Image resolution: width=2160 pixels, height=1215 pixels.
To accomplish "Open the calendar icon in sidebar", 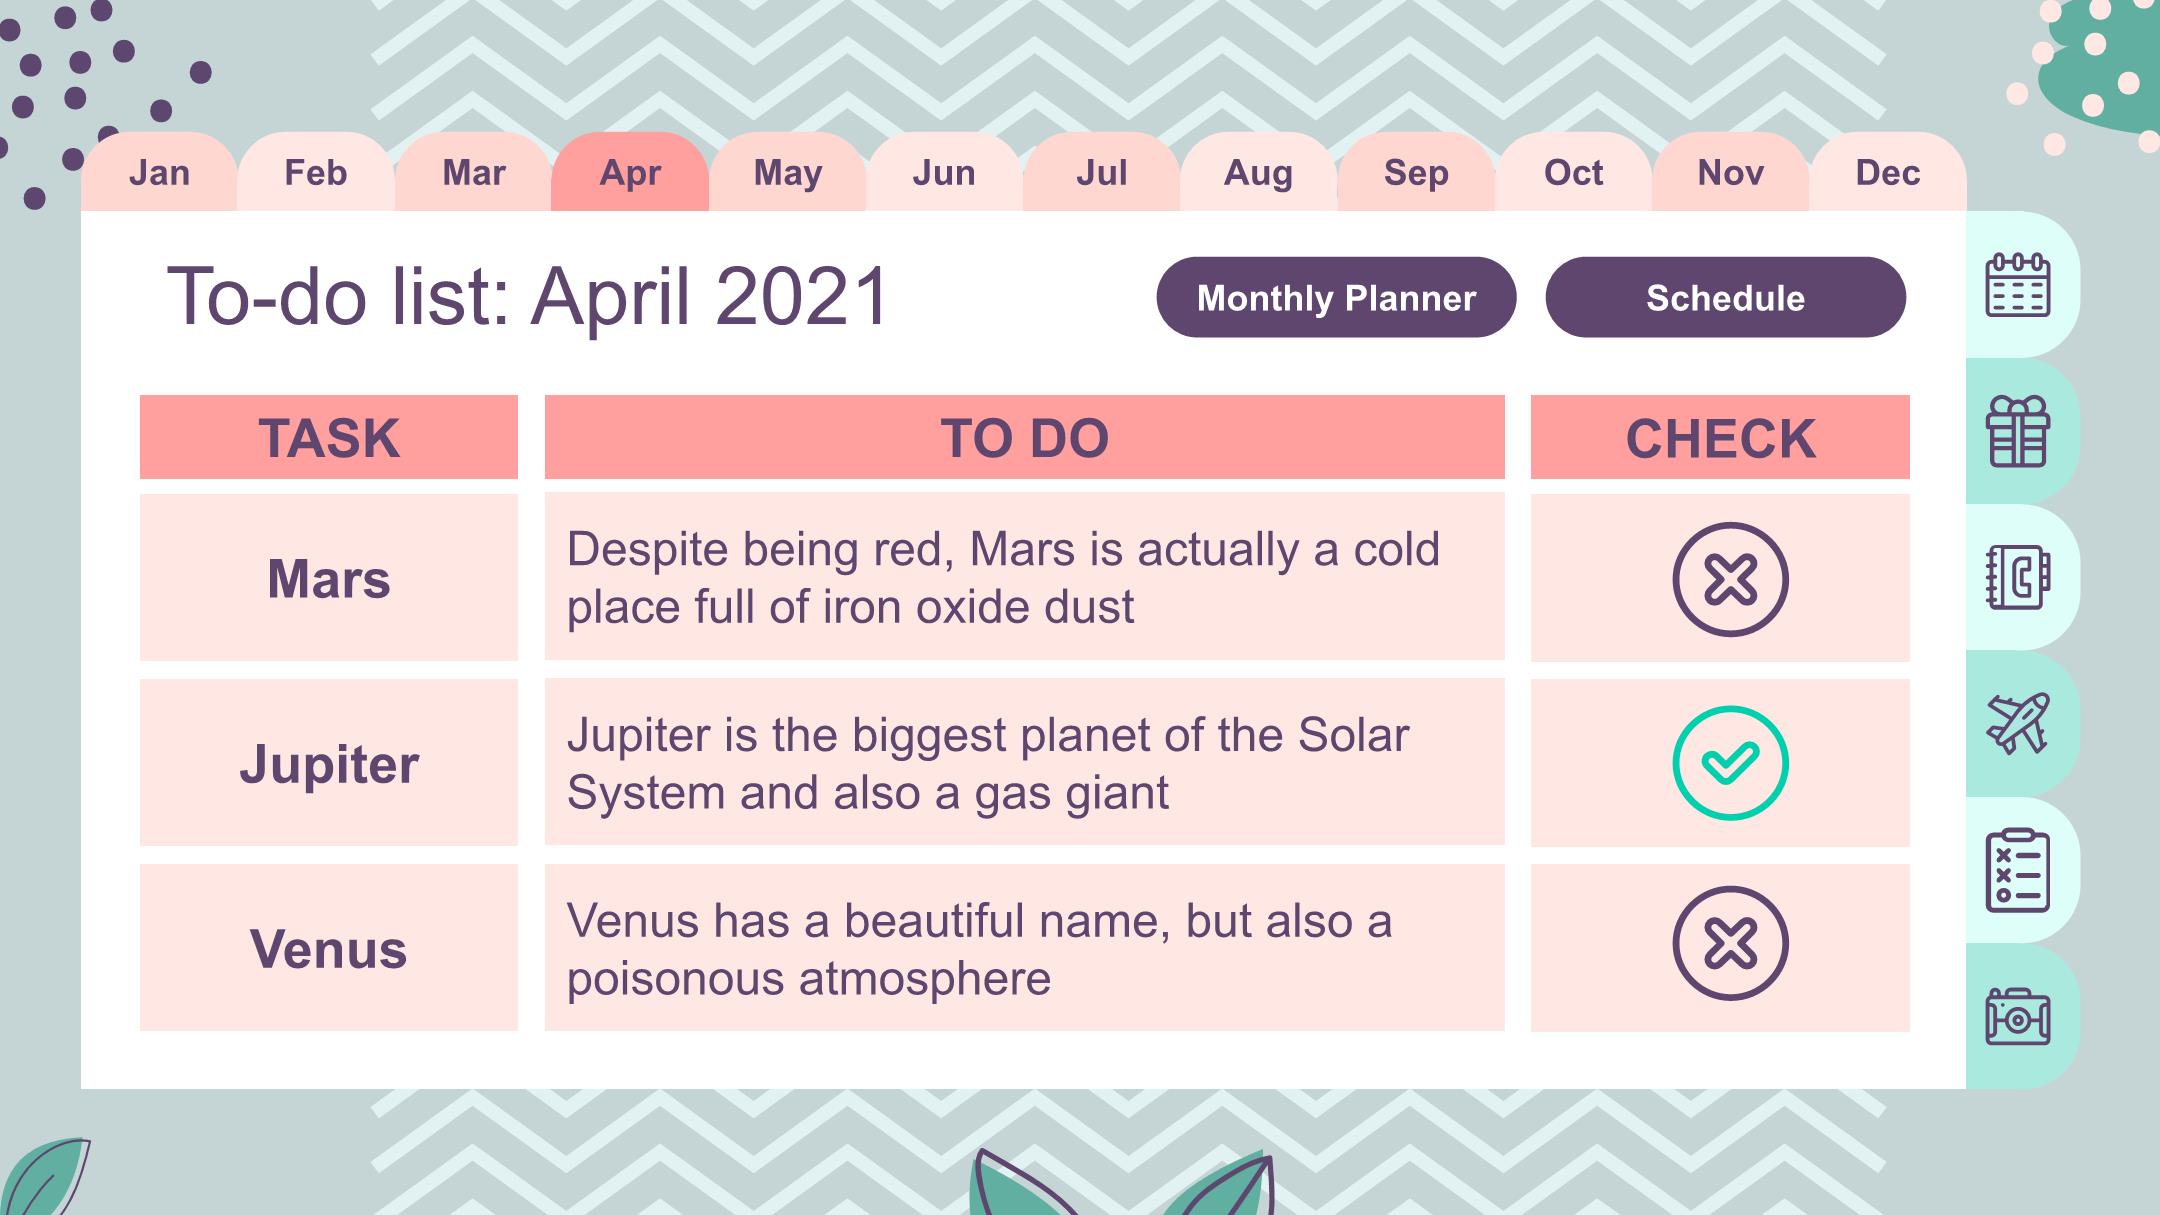I will tap(2017, 285).
